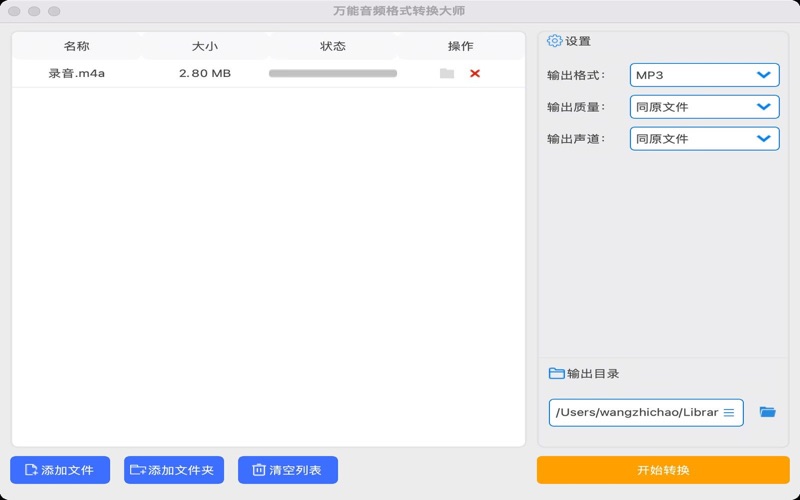The width and height of the screenshot is (800, 500).
Task: Clear the list with 清空列表
Action: [x=288, y=470]
